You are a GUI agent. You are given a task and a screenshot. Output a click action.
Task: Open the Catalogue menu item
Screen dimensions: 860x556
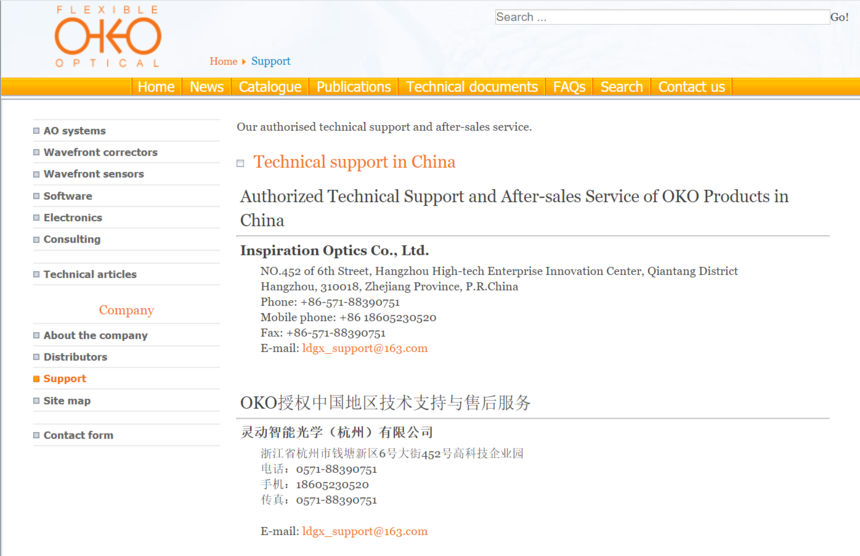tap(270, 87)
